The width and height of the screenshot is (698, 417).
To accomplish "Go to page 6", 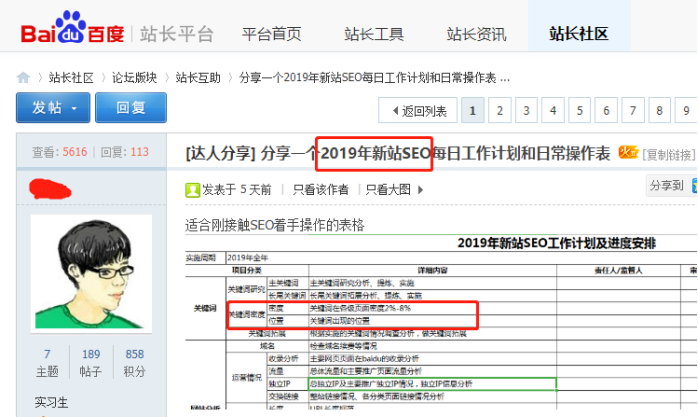I will 606,110.
